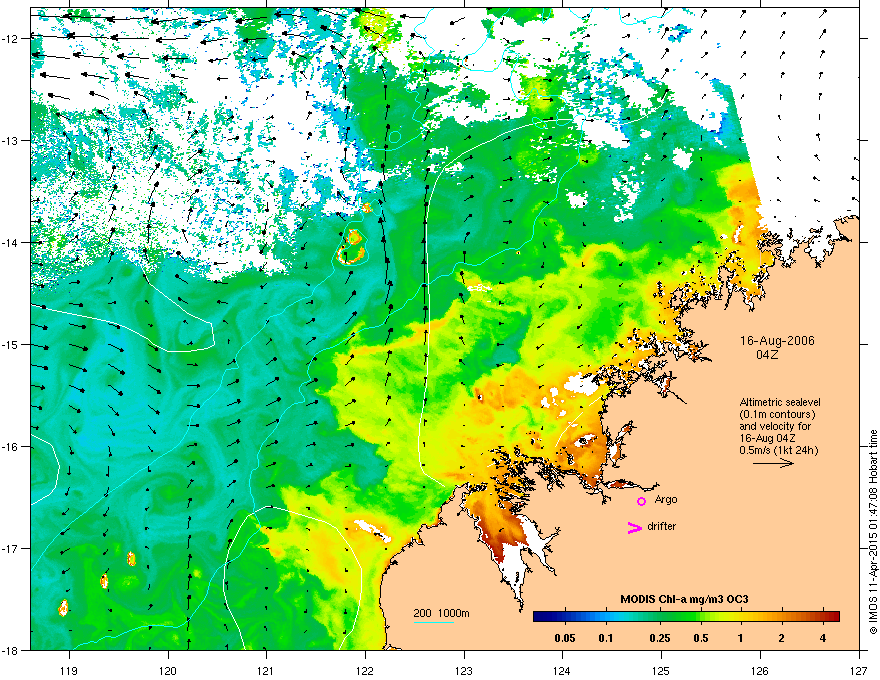Click the drifter legend text label
Viewport: 880px width, 680px height.
(x=662, y=526)
